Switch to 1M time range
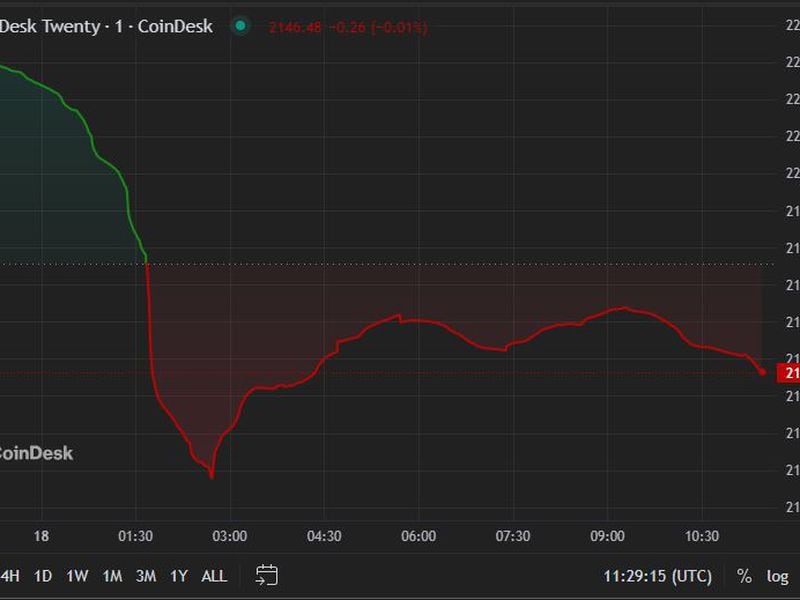800x600 pixels. (x=112, y=576)
